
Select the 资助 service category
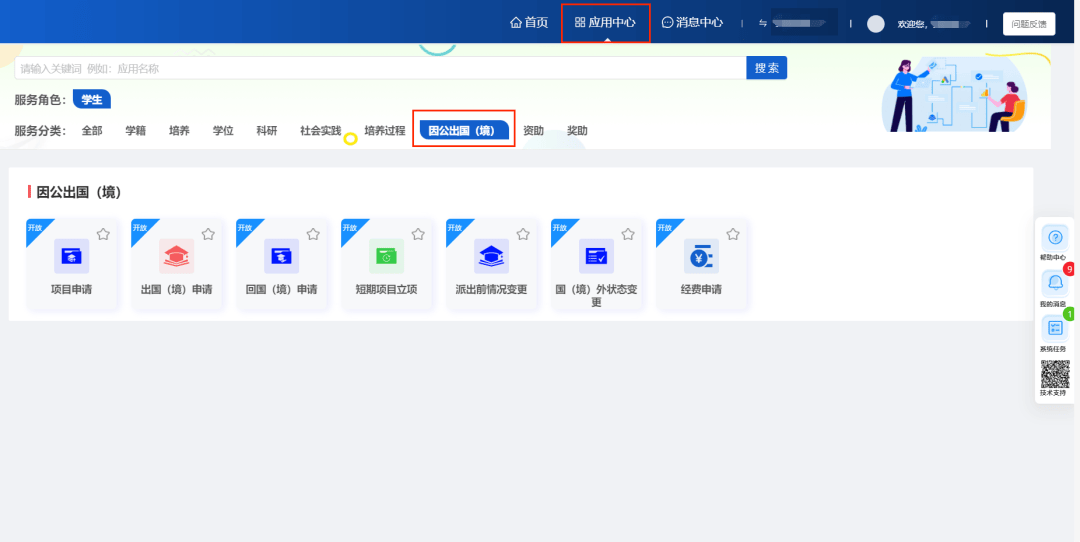(533, 131)
